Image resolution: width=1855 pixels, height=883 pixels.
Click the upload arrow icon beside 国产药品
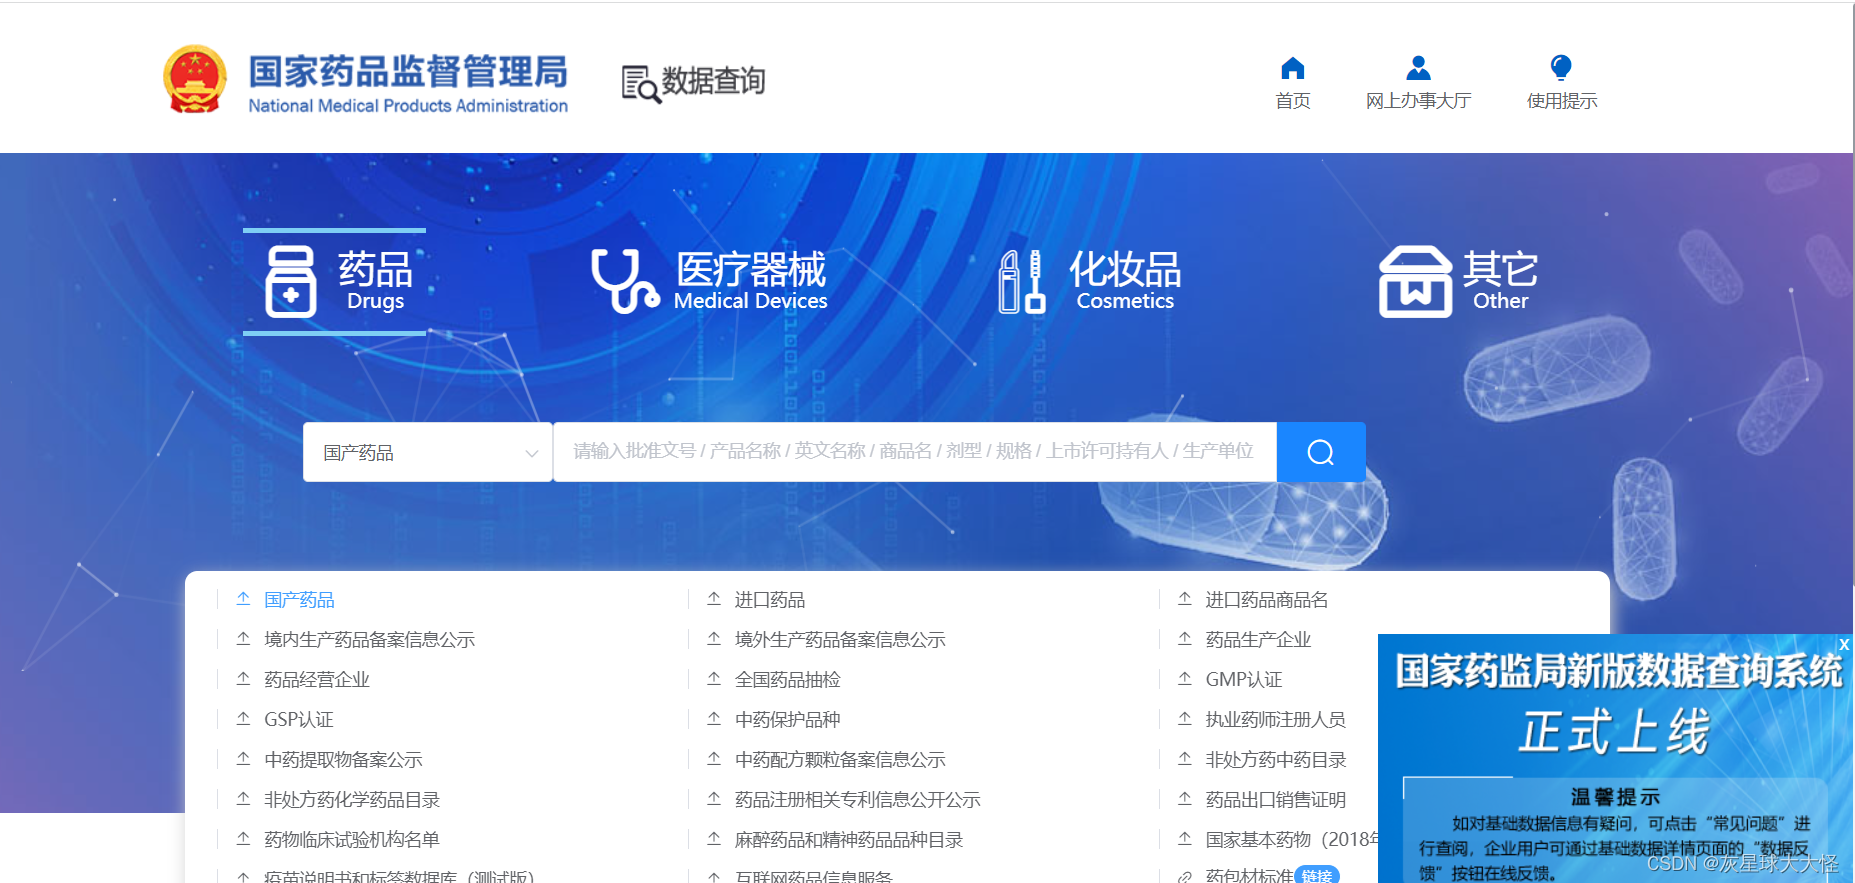pyautogui.click(x=243, y=599)
